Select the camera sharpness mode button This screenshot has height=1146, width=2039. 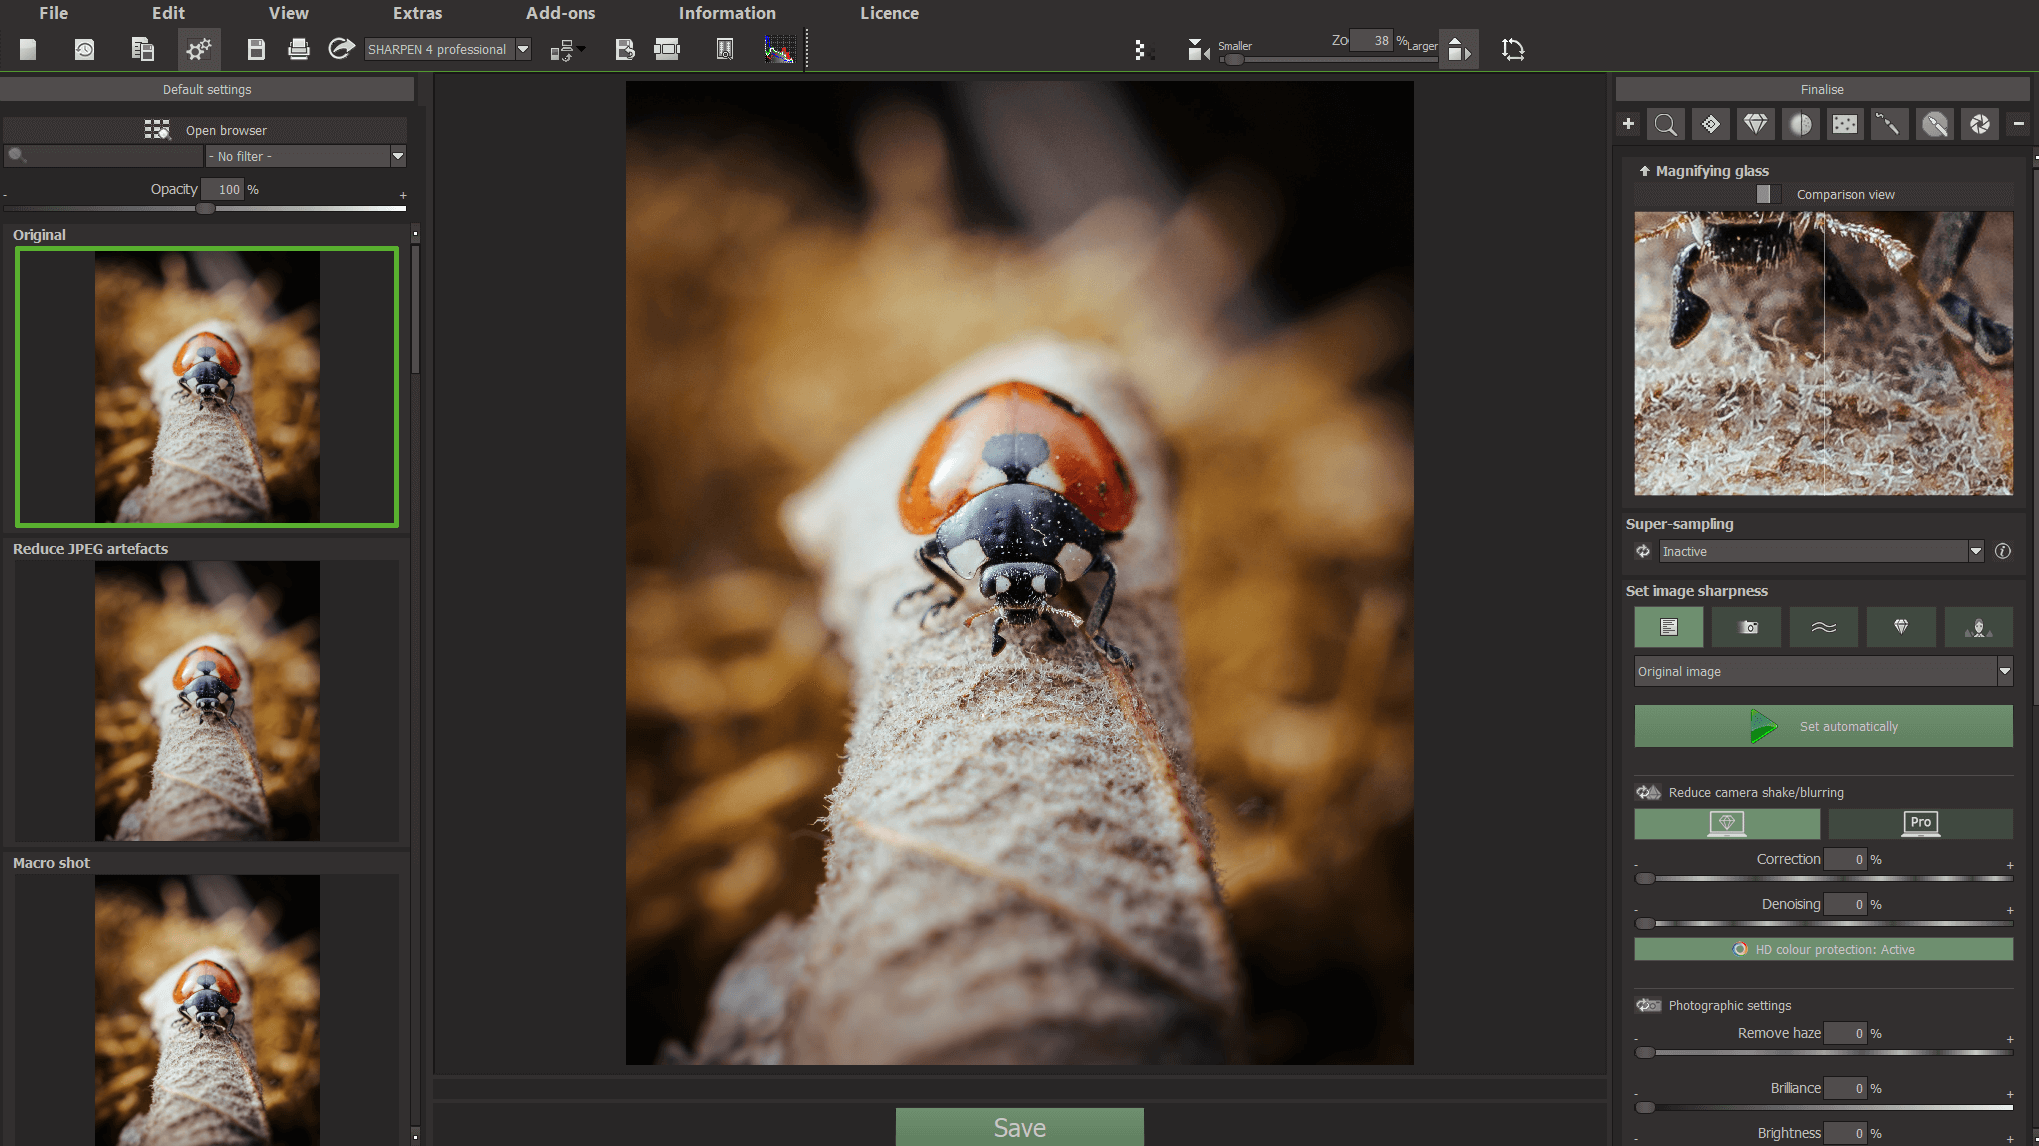pos(1746,627)
